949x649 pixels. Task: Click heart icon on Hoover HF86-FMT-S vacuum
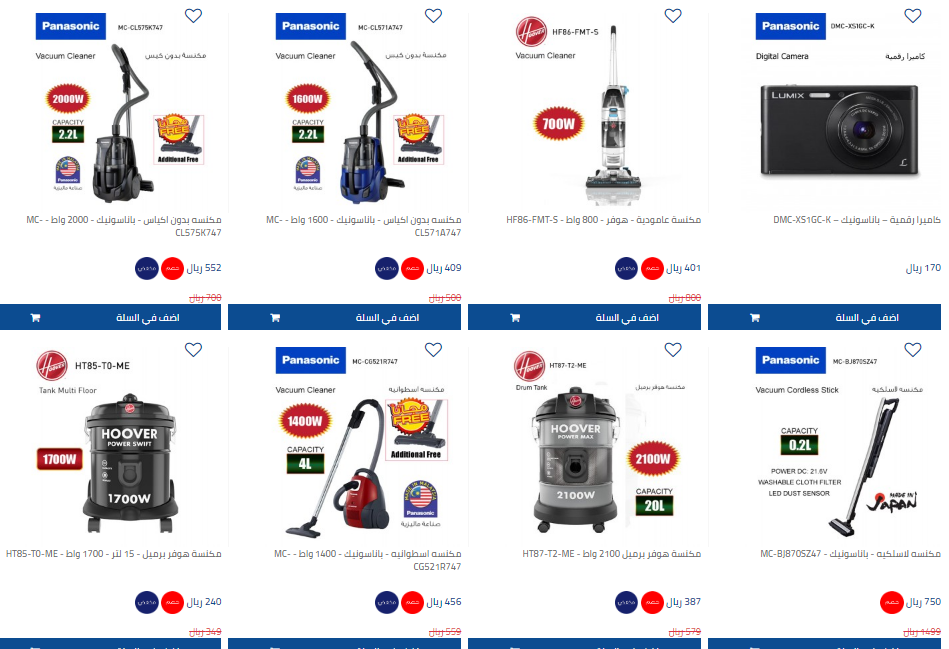point(673,16)
